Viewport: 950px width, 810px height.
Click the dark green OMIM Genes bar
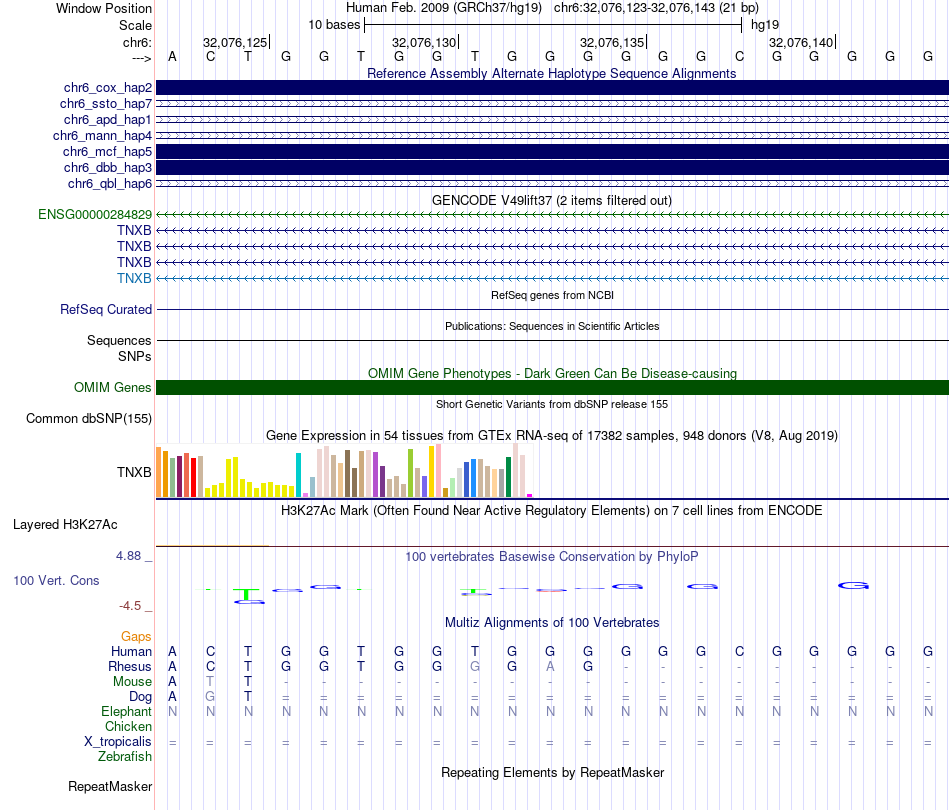[x=552, y=388]
